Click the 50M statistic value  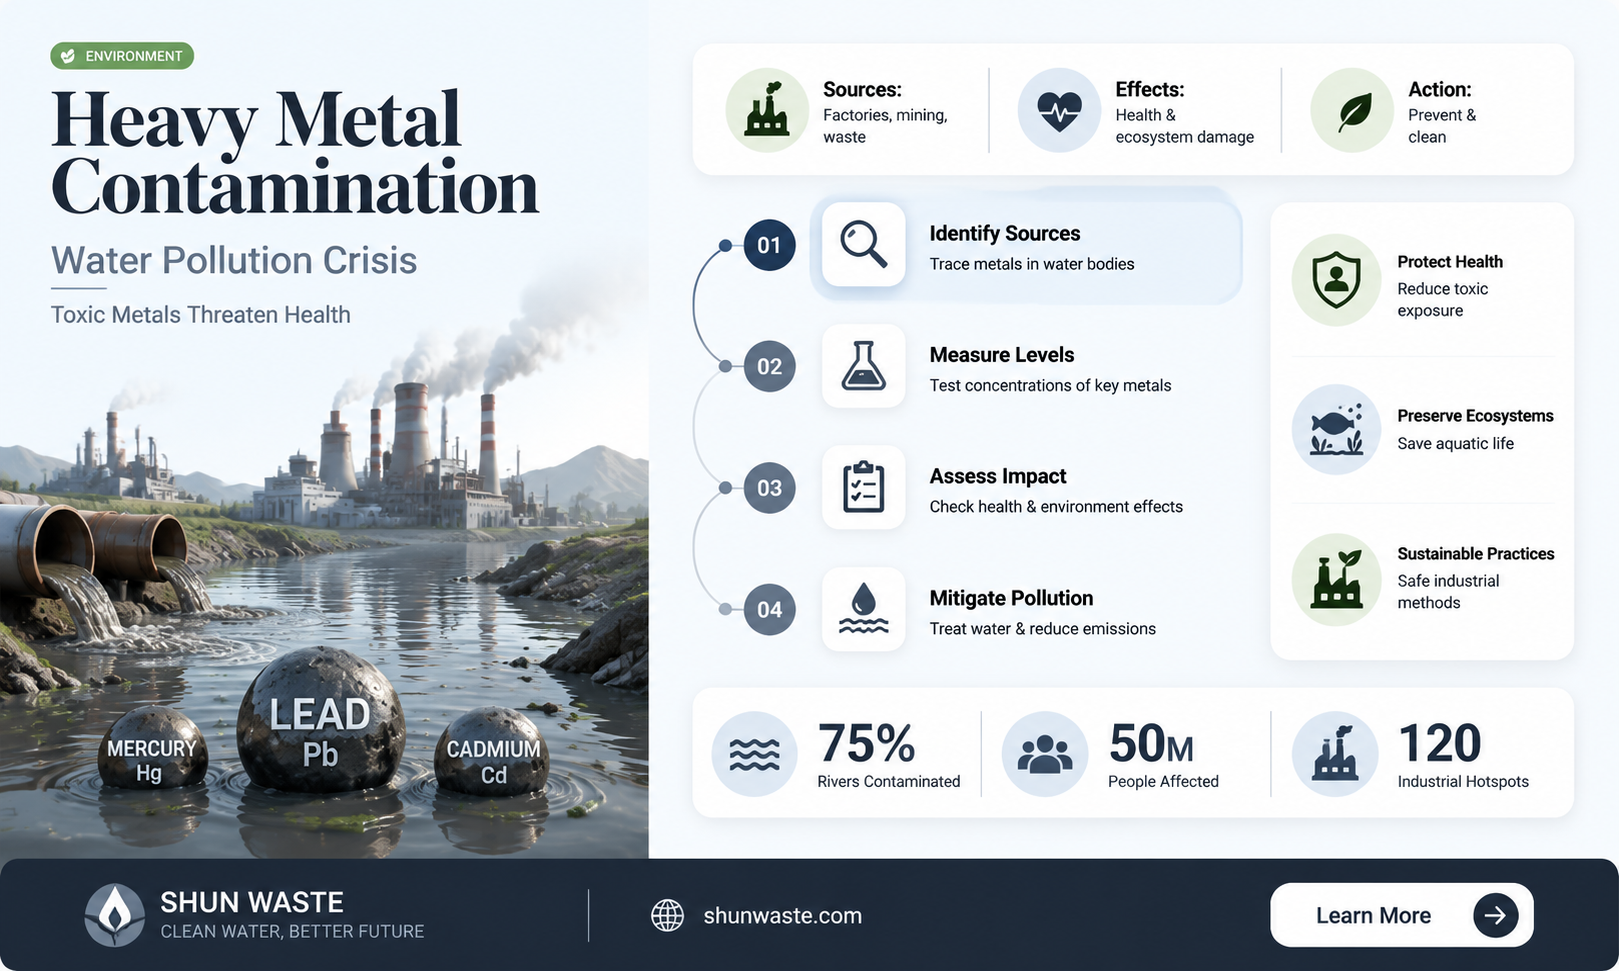click(1151, 743)
